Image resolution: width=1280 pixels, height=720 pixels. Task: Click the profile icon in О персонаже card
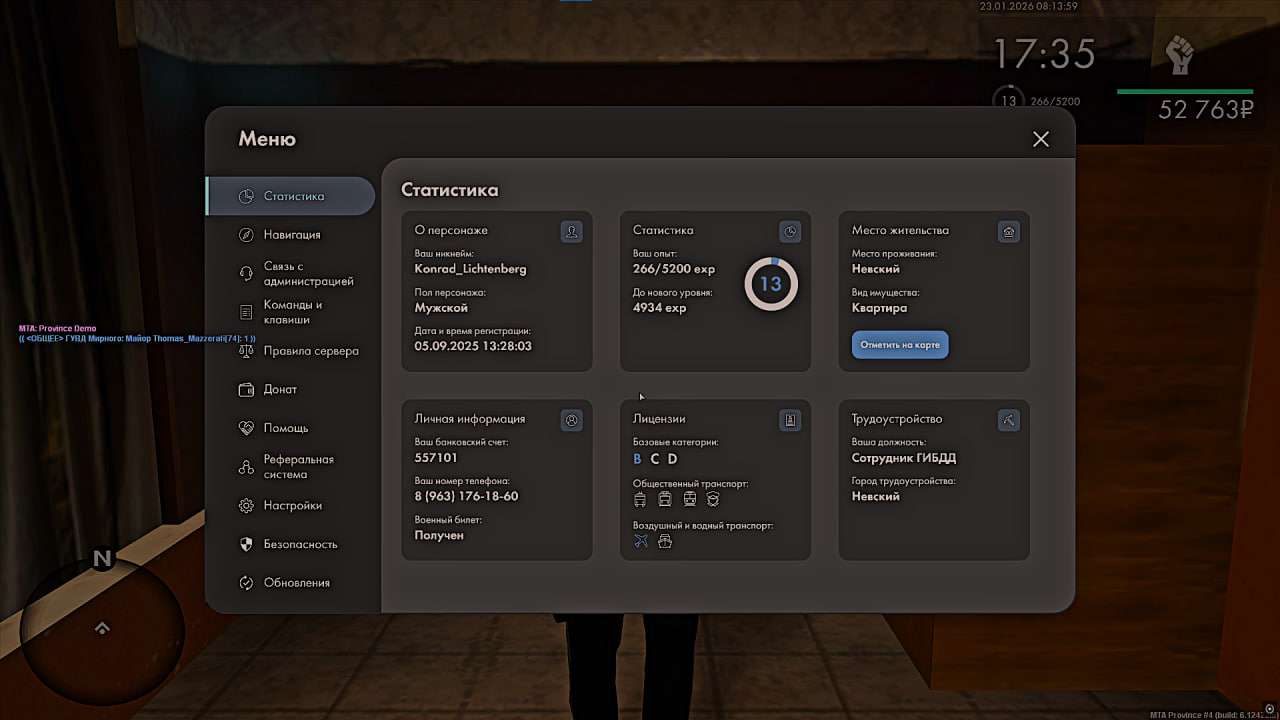pos(572,232)
